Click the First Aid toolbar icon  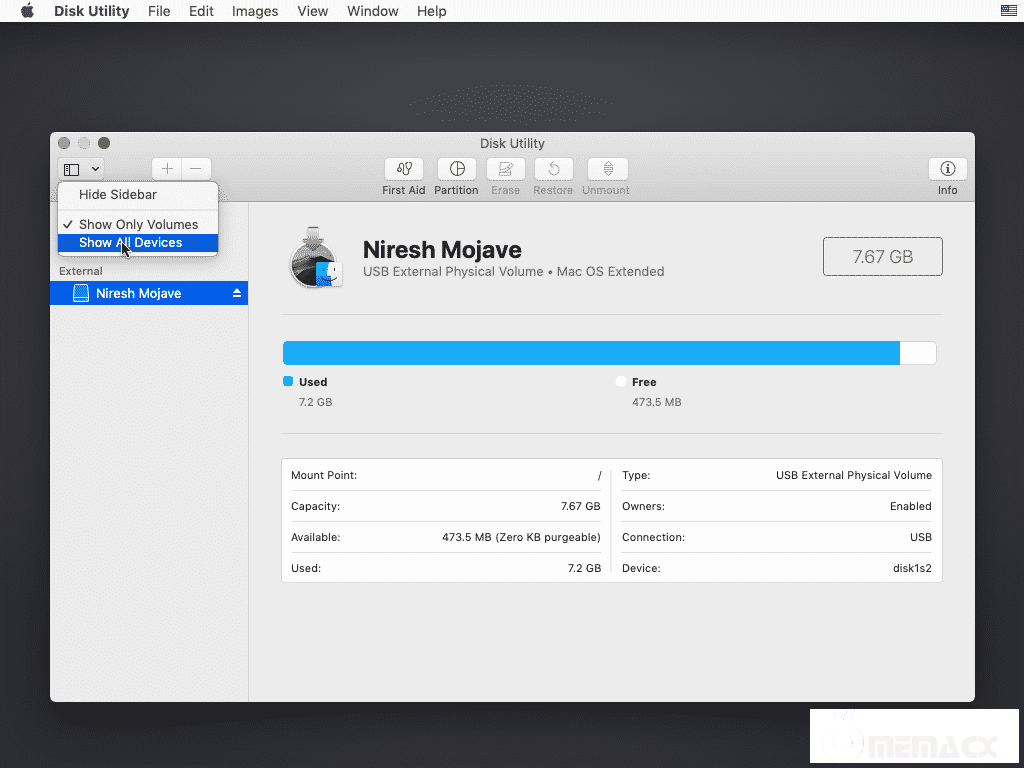click(404, 170)
